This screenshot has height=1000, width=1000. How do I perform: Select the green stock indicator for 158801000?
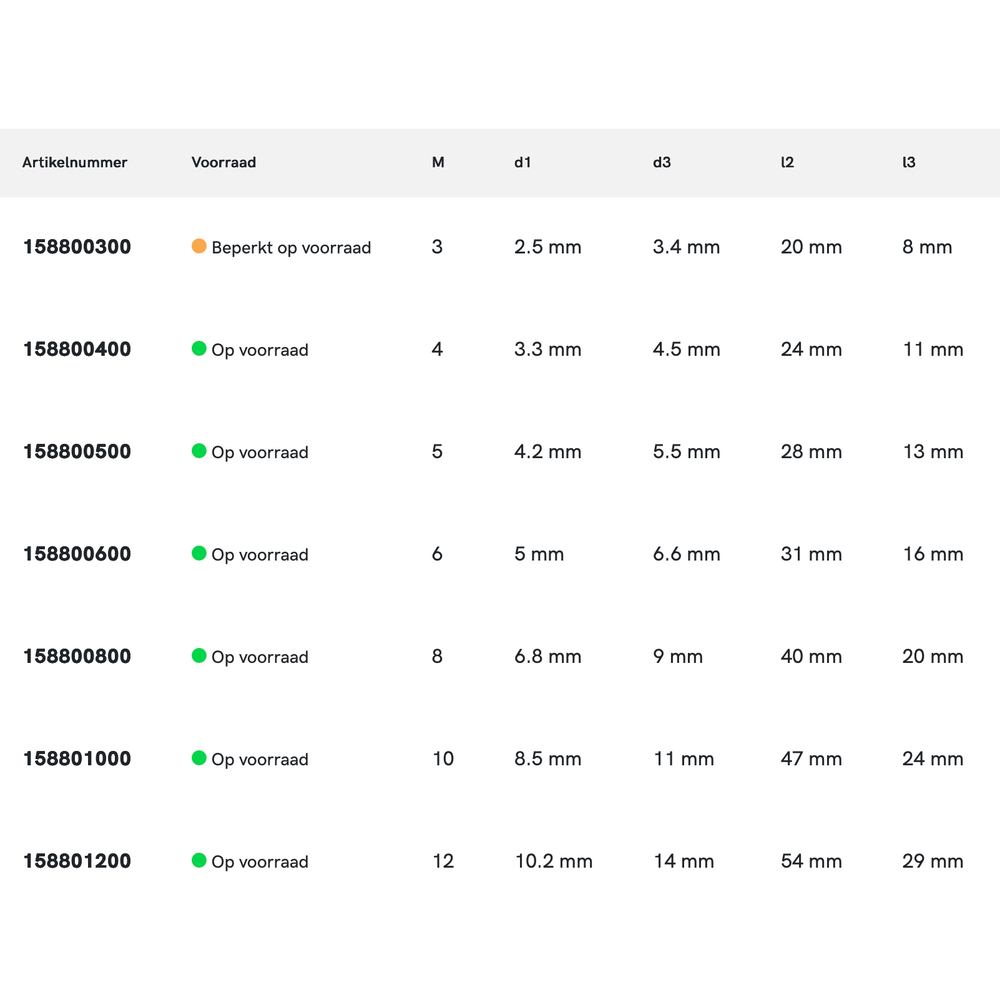[199, 758]
